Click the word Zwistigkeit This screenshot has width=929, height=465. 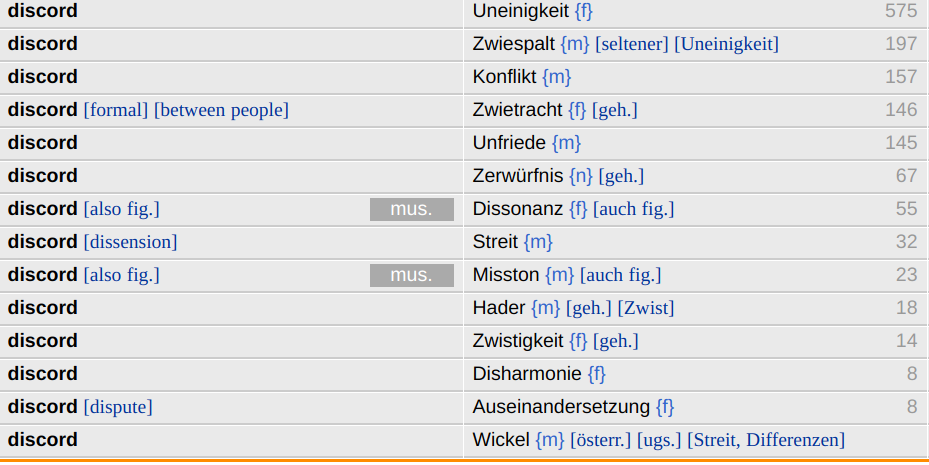518,341
